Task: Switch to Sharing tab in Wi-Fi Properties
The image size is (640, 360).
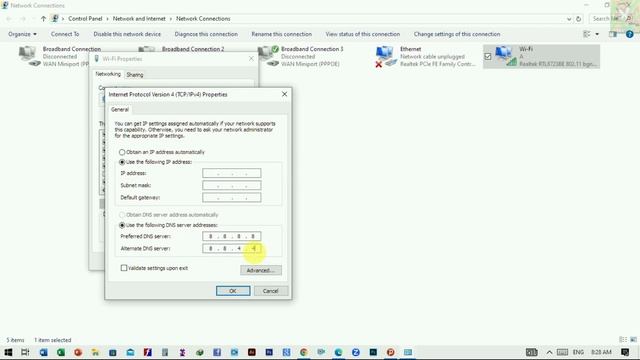Action: [135, 75]
